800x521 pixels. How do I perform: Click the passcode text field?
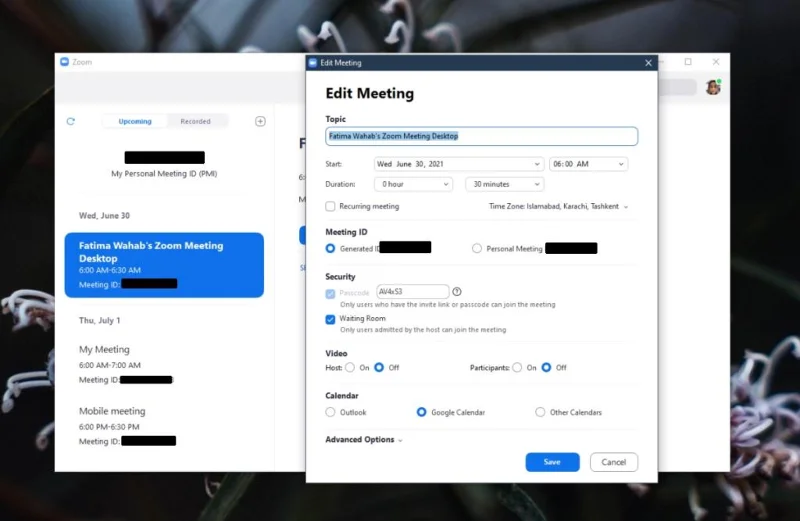[412, 291]
